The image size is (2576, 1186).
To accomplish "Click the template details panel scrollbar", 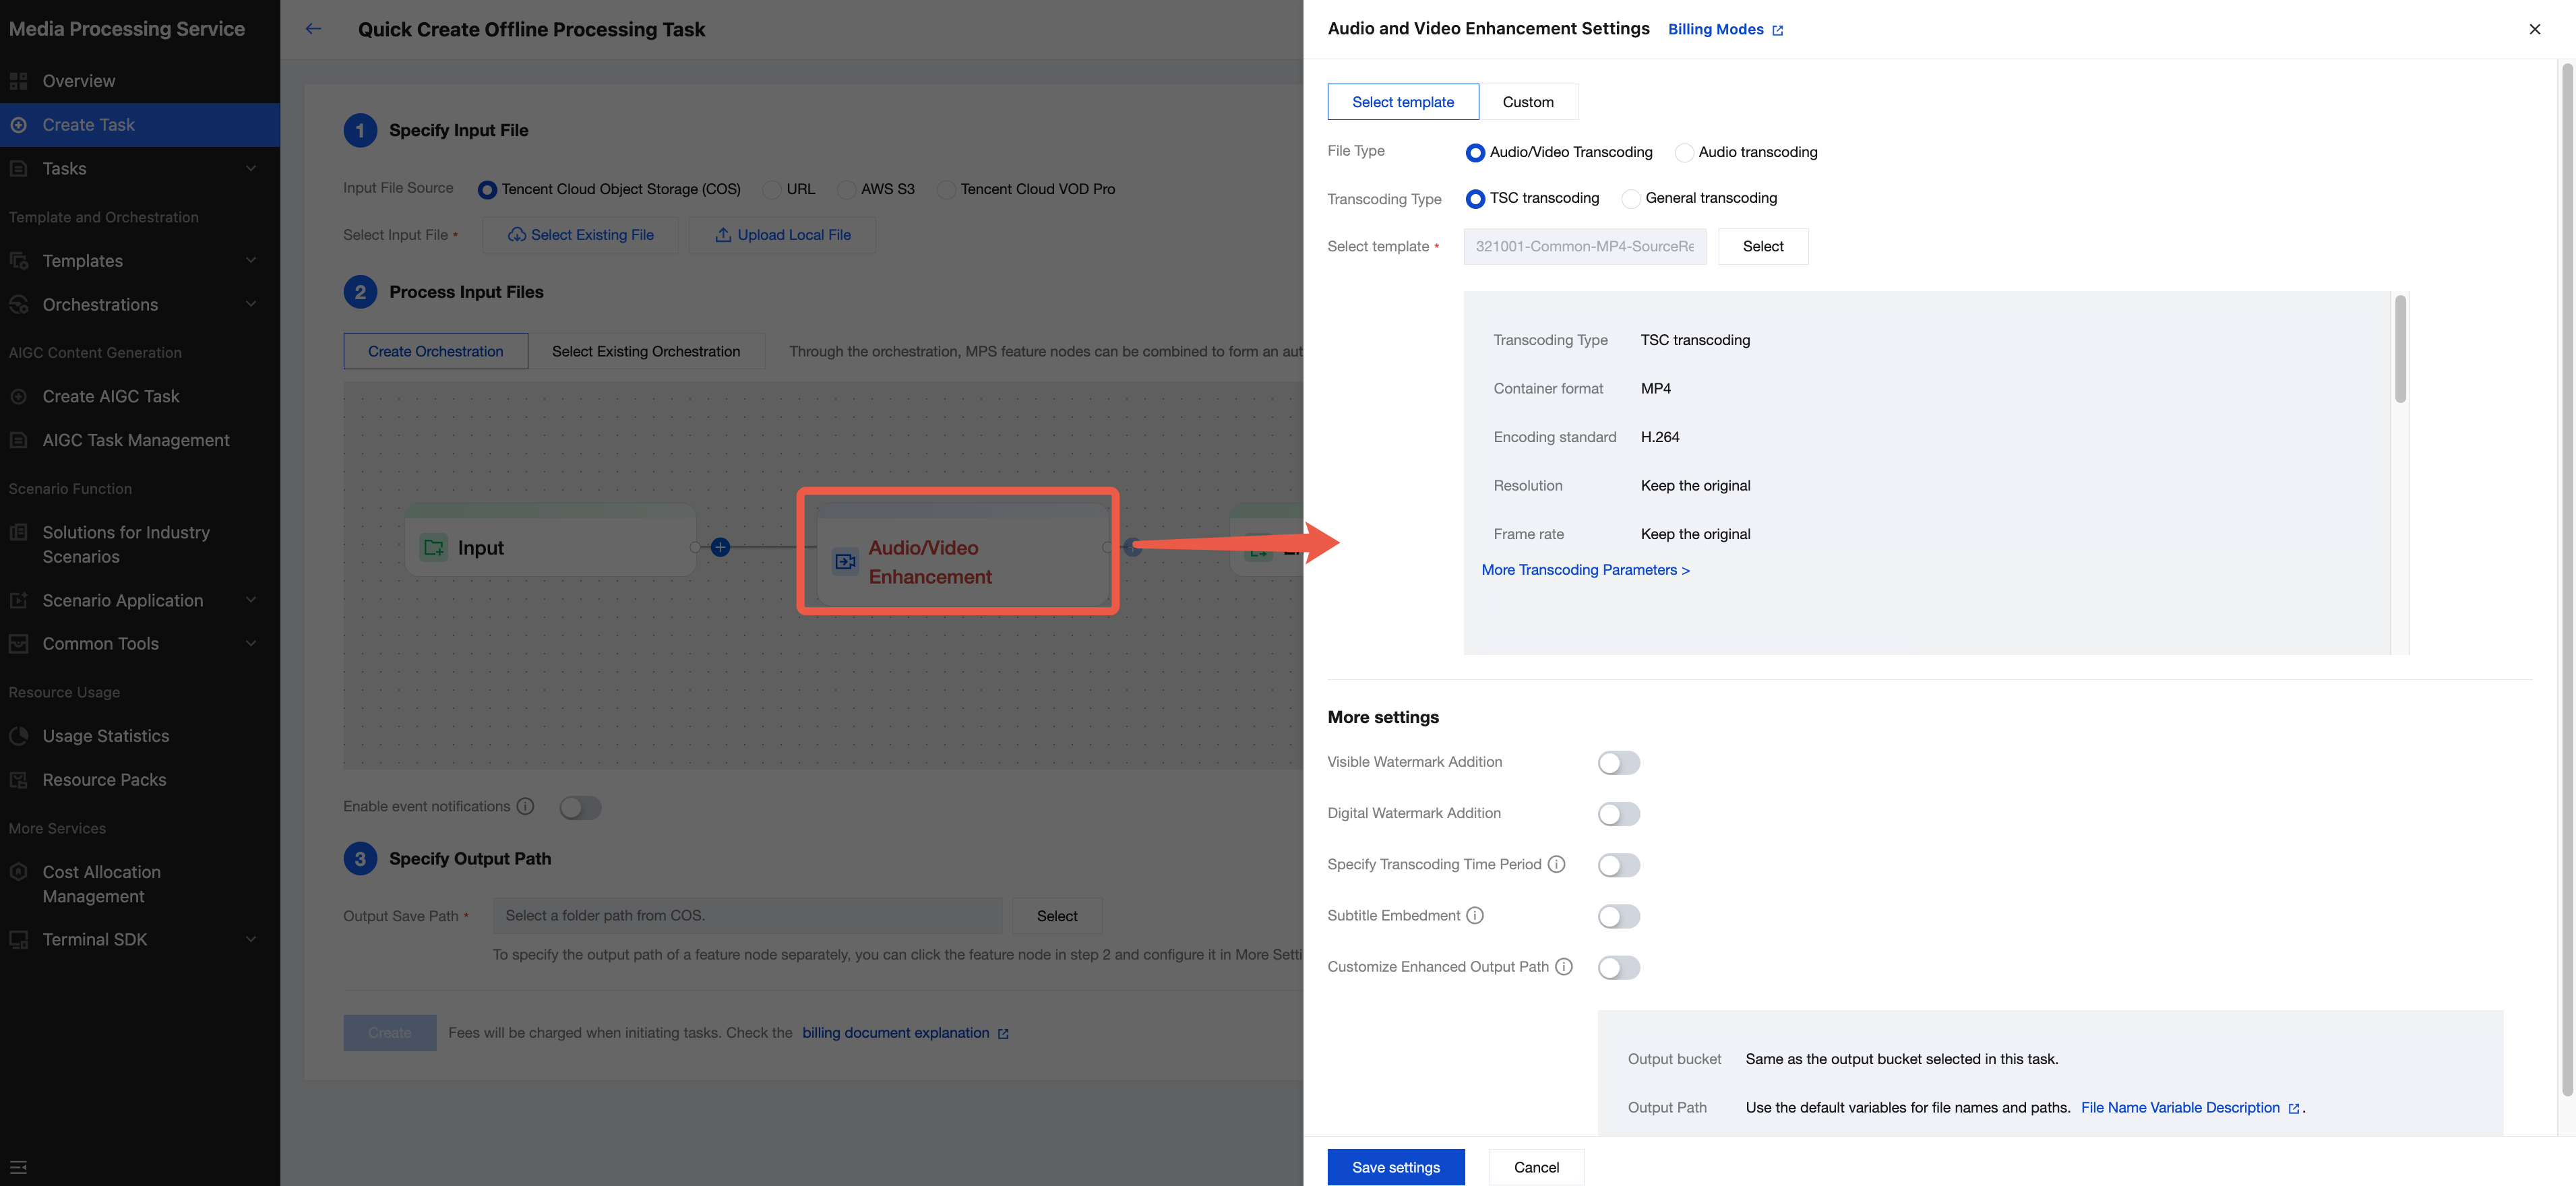I will coord(2400,350).
